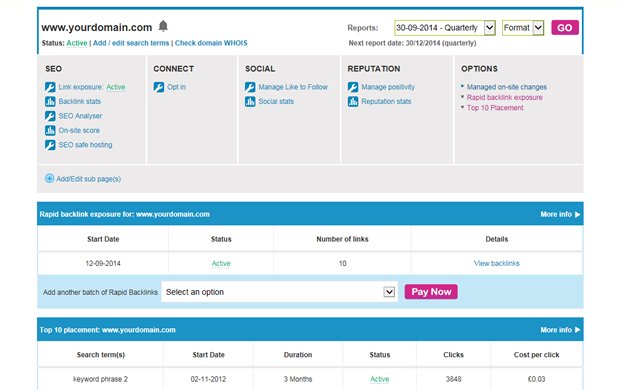The width and height of the screenshot is (620, 390).
Task: Open the On-site score link
Action: click(79, 131)
